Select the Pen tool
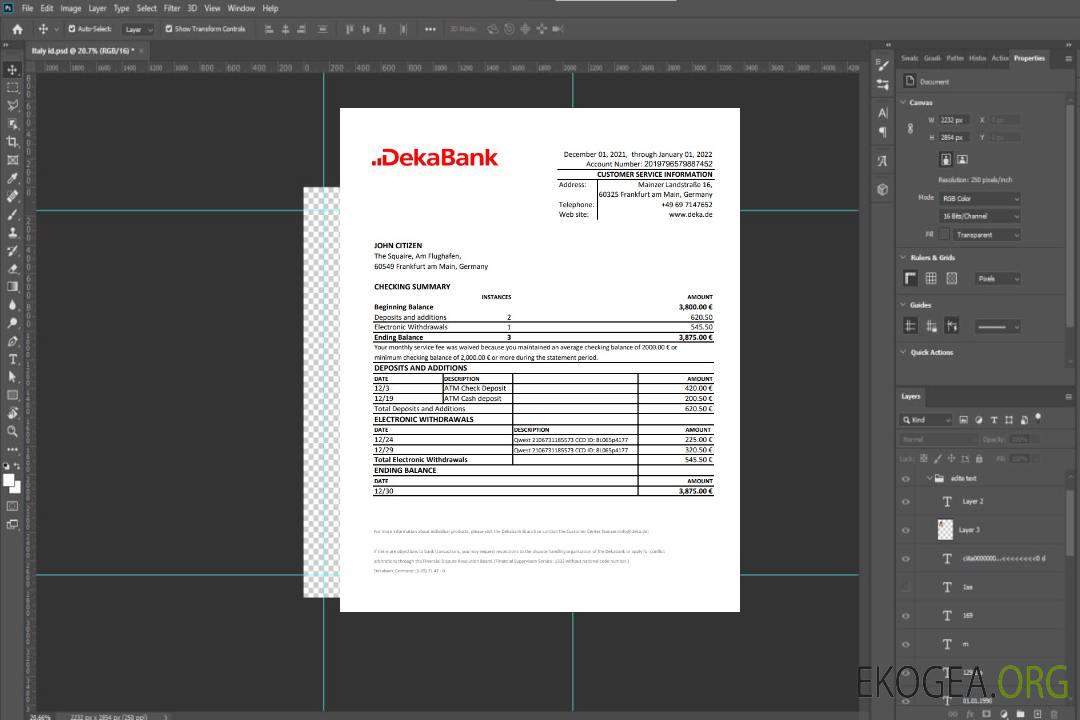1080x720 pixels. coord(12,341)
